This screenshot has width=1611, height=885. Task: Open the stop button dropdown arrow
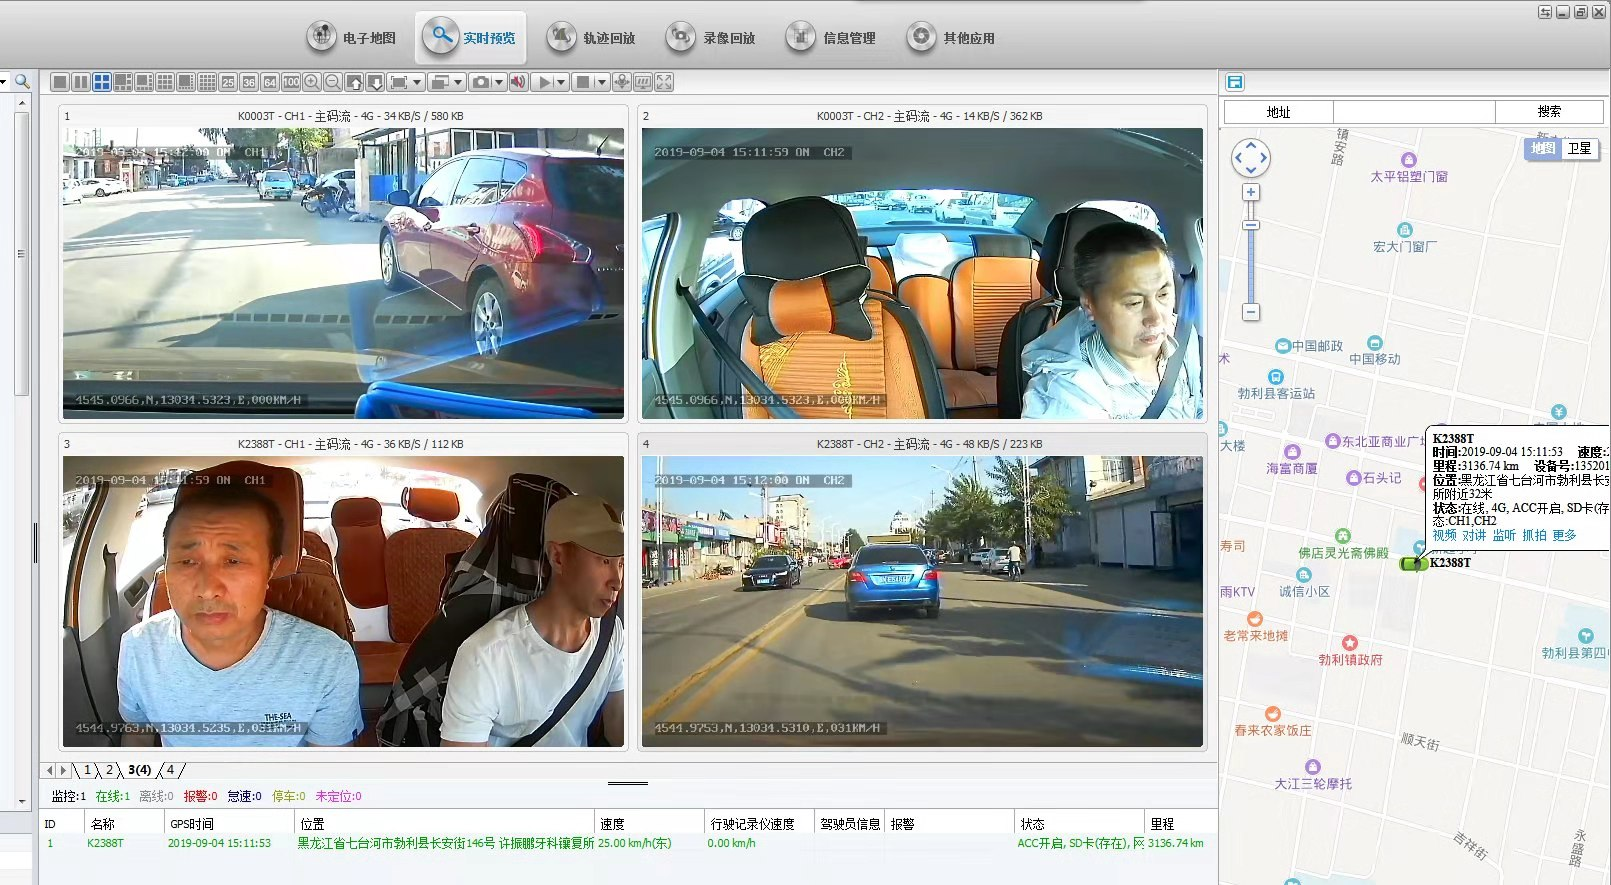pos(601,82)
